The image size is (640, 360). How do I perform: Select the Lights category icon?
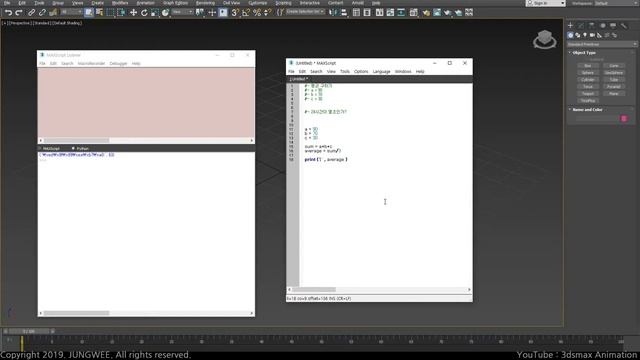585,35
